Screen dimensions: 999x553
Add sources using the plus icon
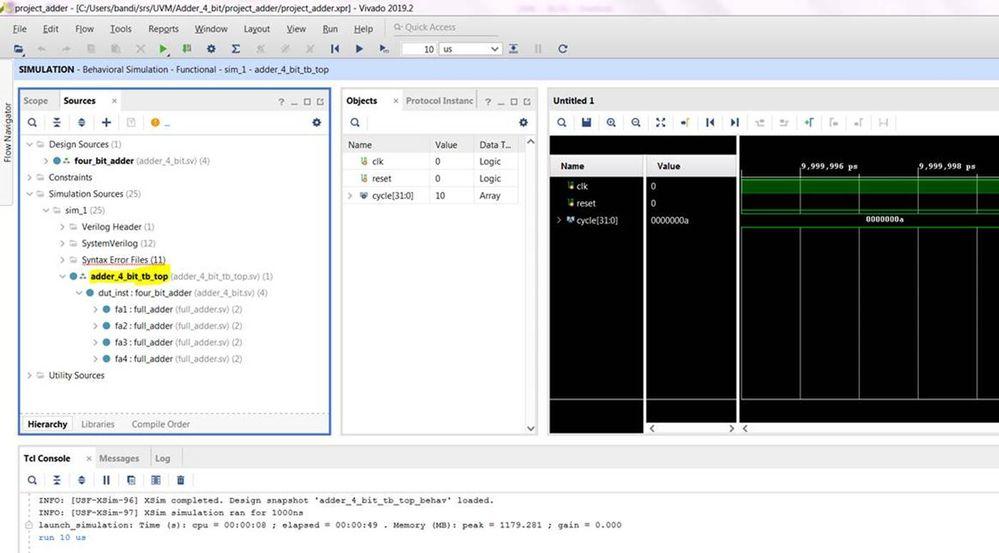click(x=106, y=122)
